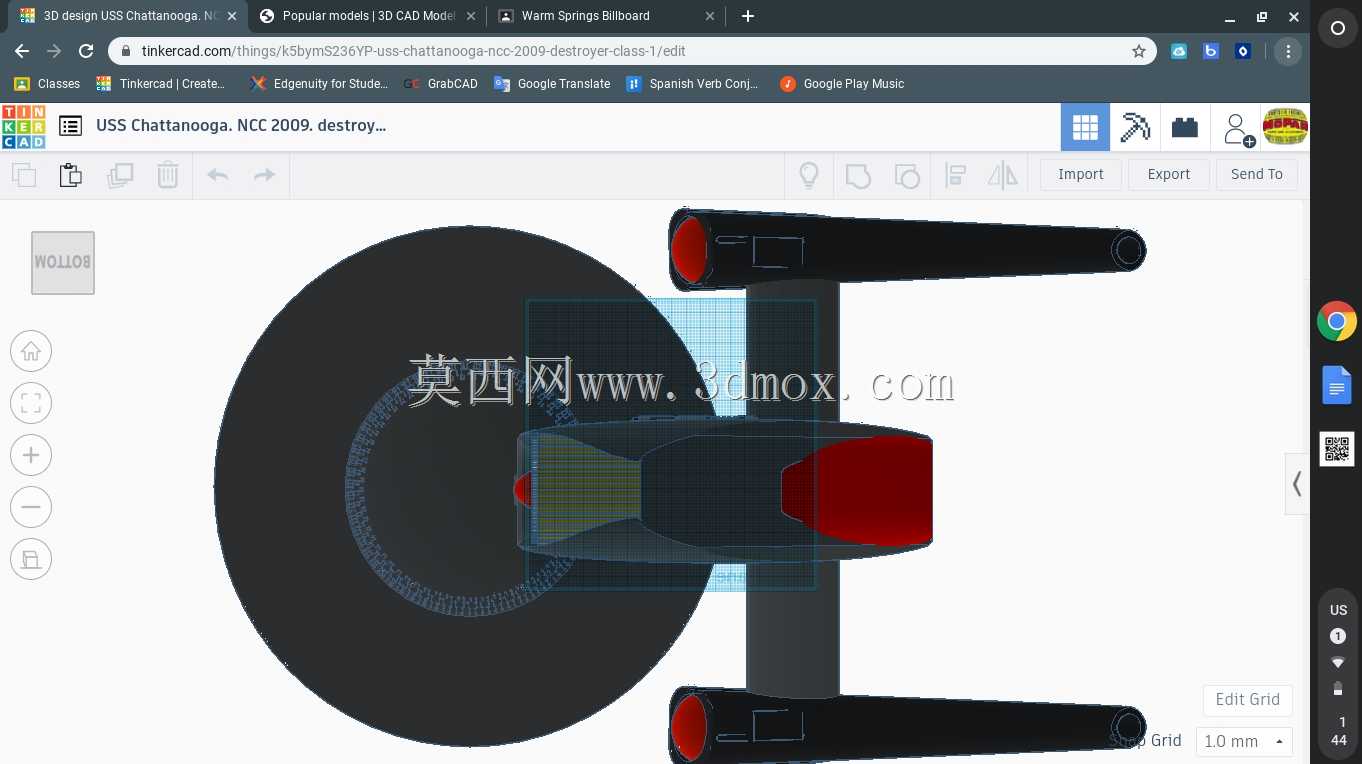Screen dimensions: 1362x764
Task: Click the dark blue square extension icon
Action: 1243,51
